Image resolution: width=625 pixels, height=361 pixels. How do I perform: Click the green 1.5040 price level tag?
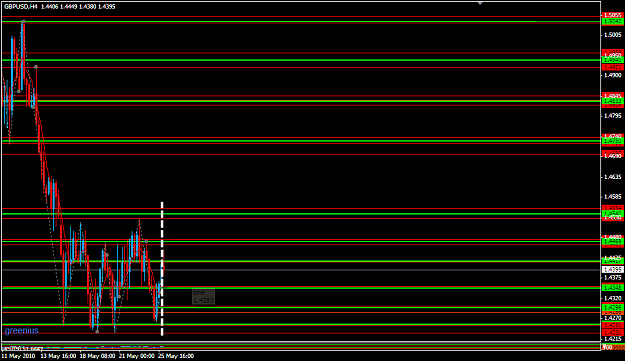pyautogui.click(x=613, y=21)
